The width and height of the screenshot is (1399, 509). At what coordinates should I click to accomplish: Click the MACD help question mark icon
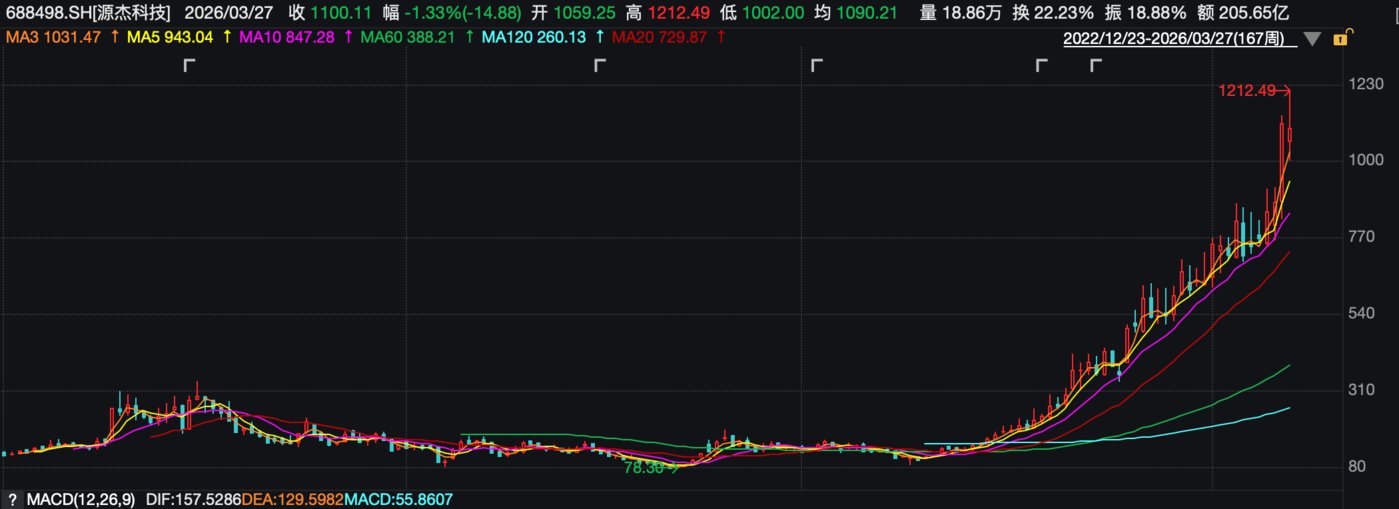click(x=13, y=498)
